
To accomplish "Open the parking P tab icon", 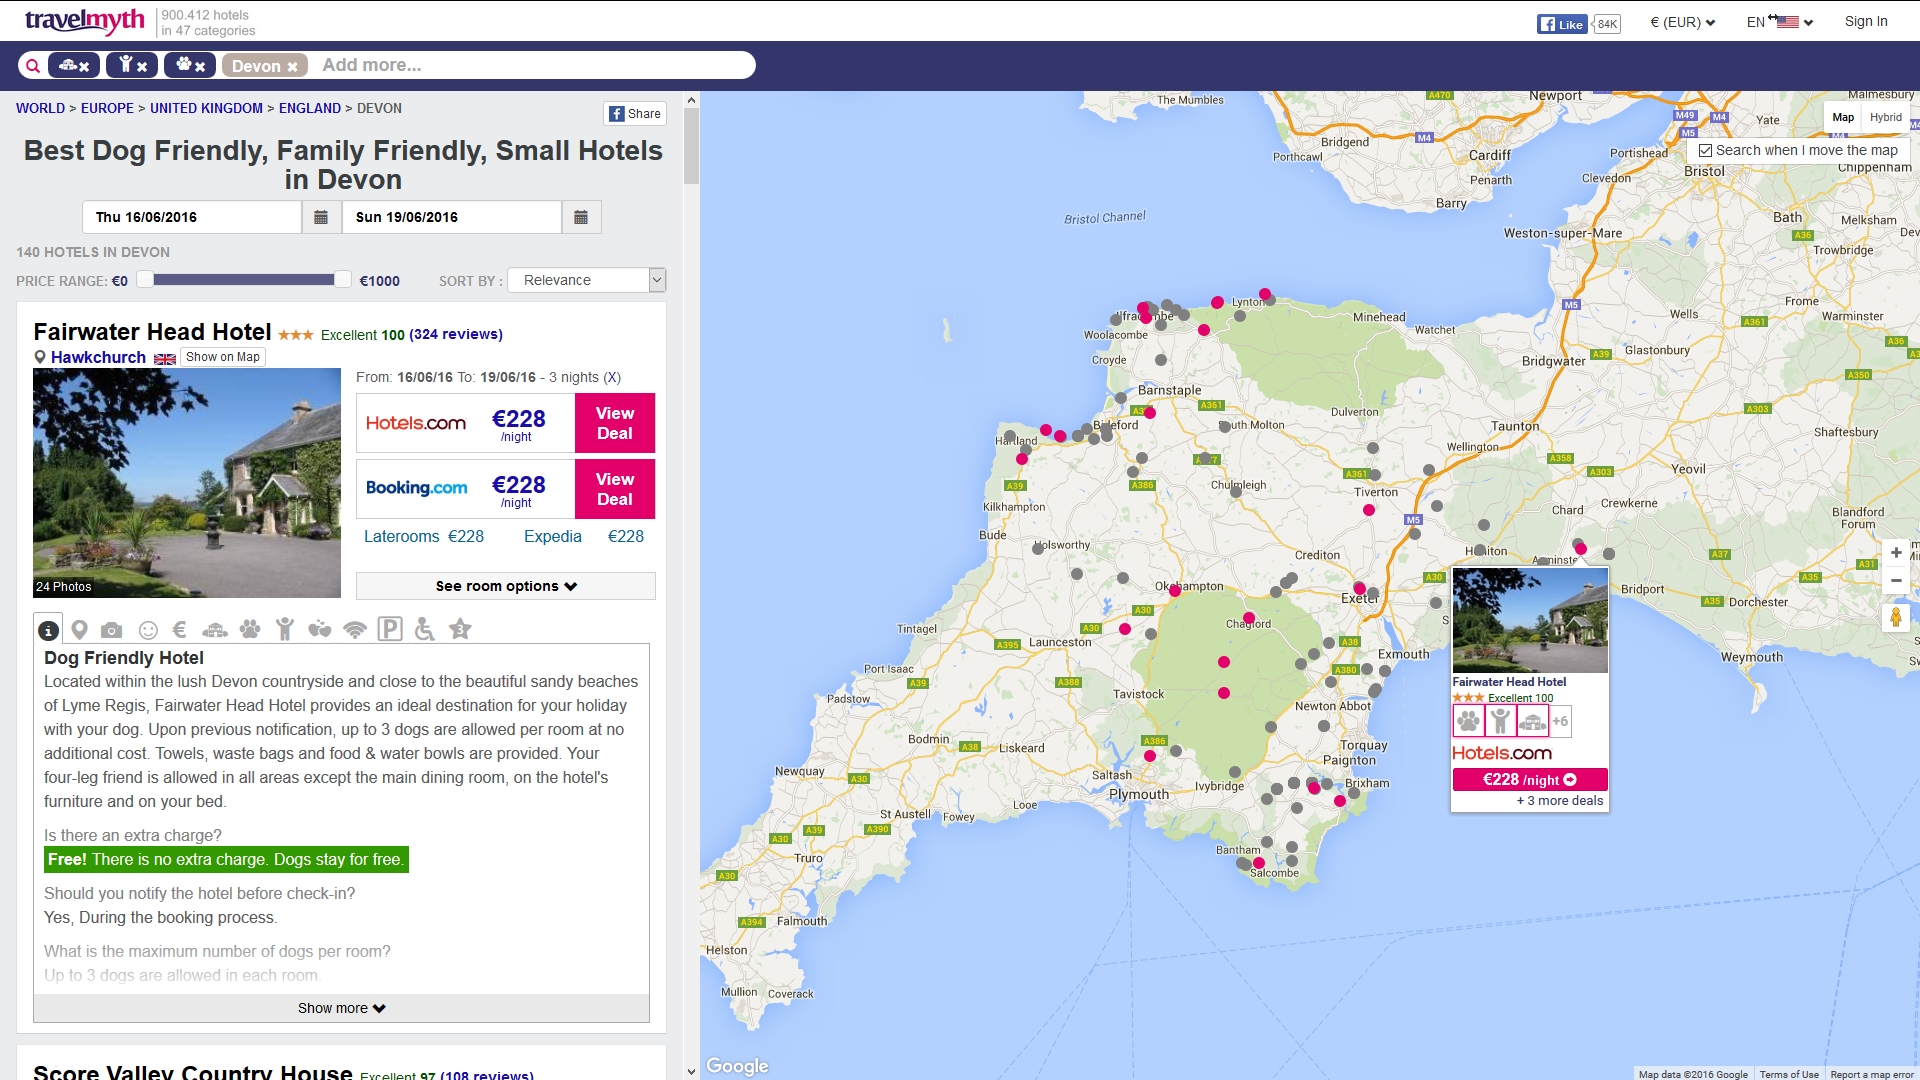I will [390, 629].
